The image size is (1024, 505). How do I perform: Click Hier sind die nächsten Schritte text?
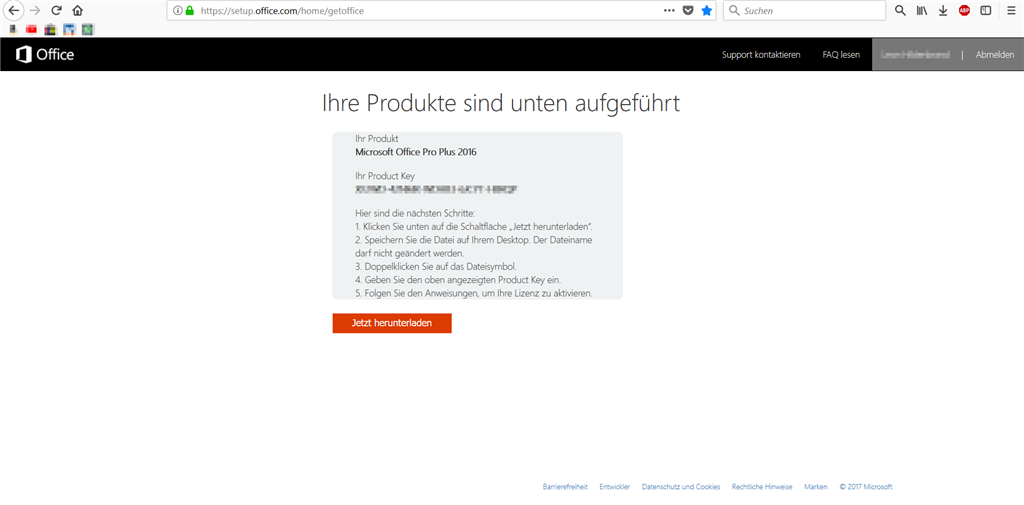417,213
